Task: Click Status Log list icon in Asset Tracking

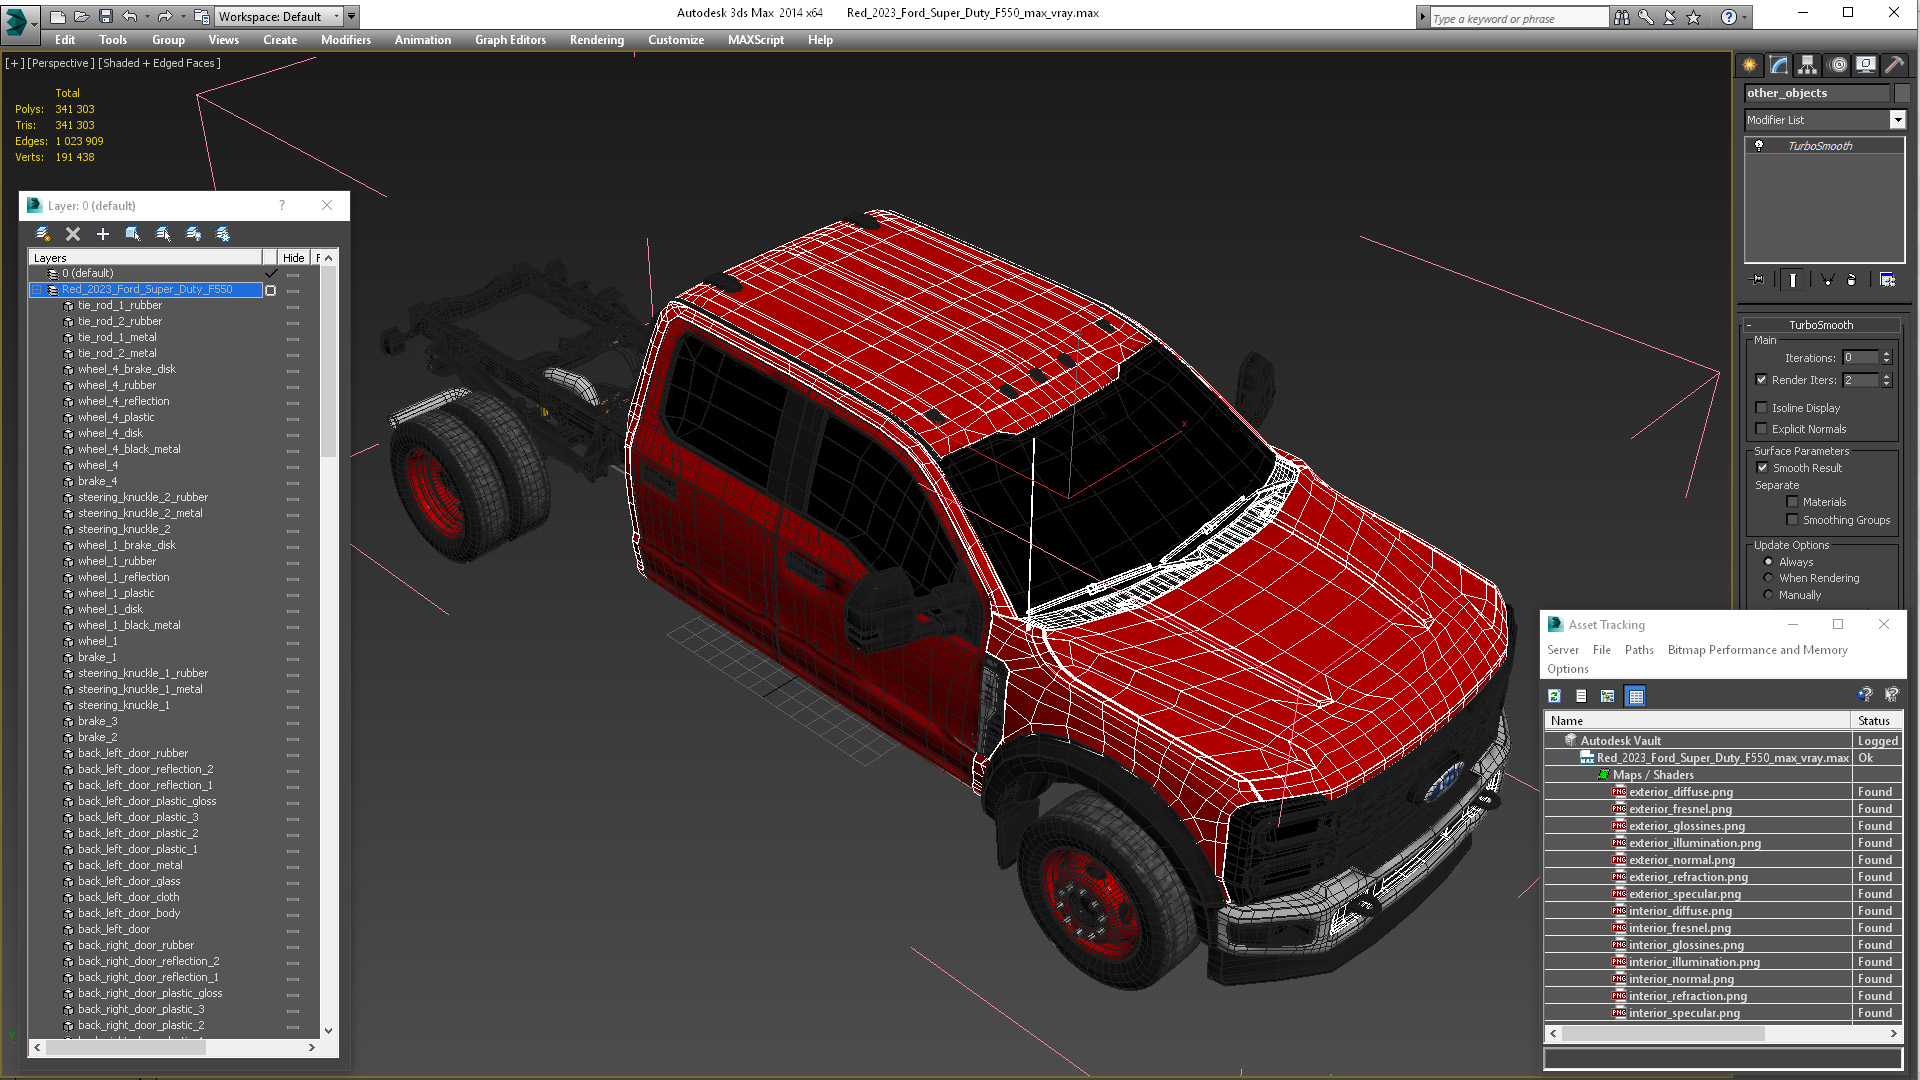Action: 1581,696
